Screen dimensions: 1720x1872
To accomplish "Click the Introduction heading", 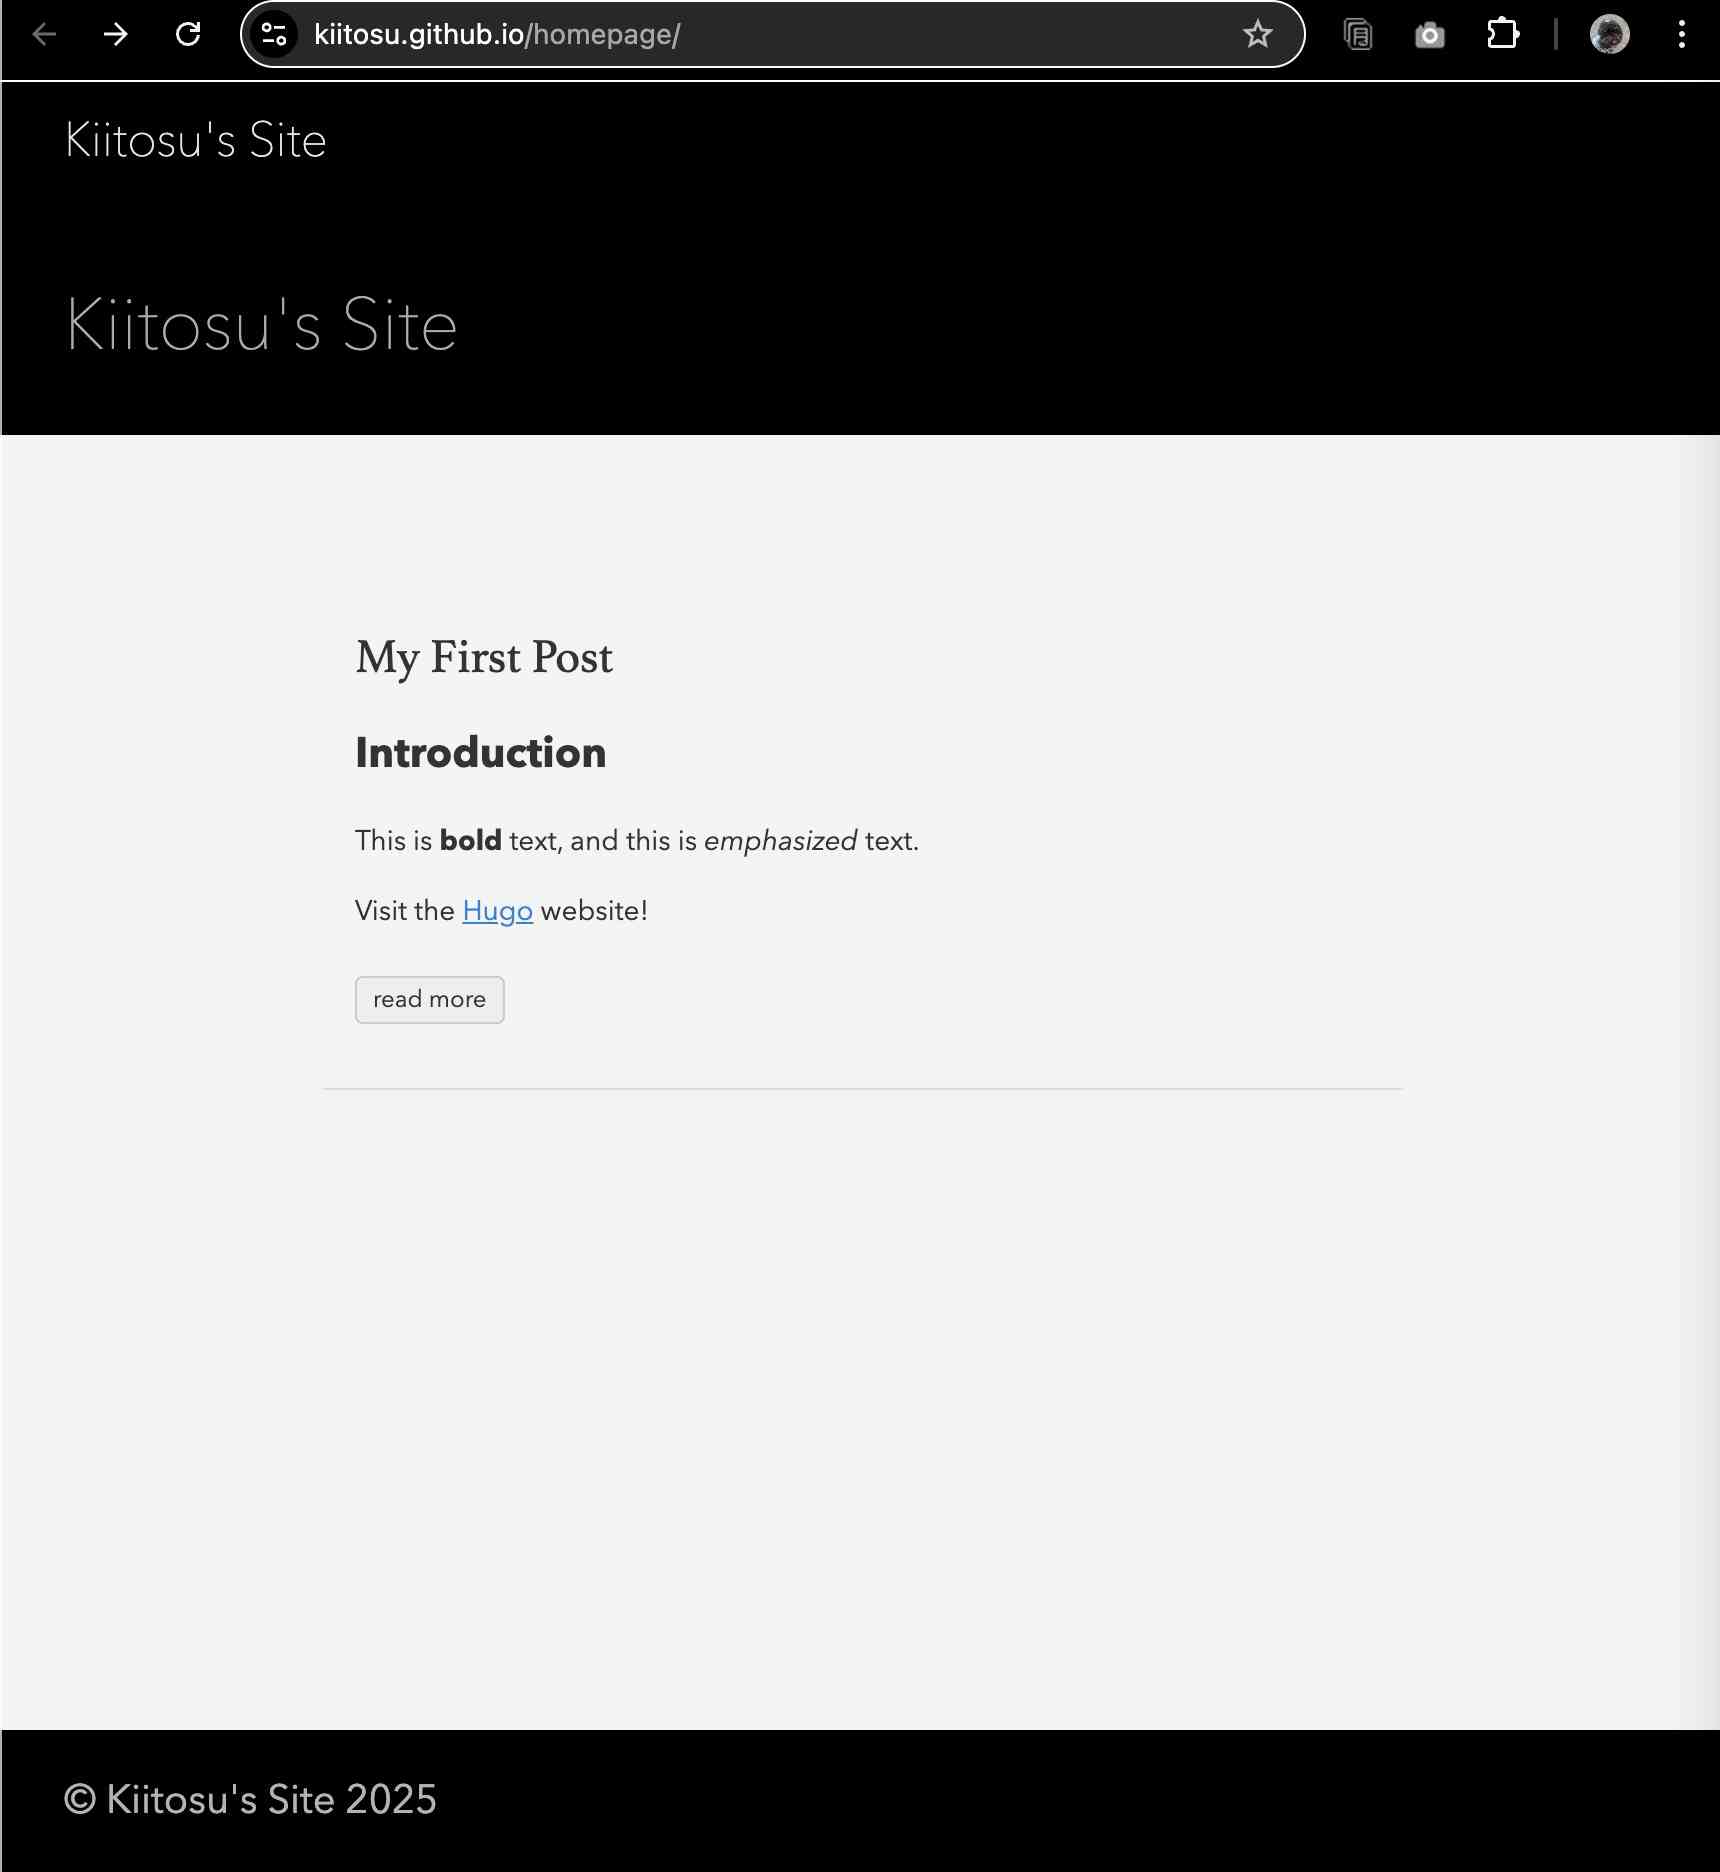I will [x=481, y=753].
